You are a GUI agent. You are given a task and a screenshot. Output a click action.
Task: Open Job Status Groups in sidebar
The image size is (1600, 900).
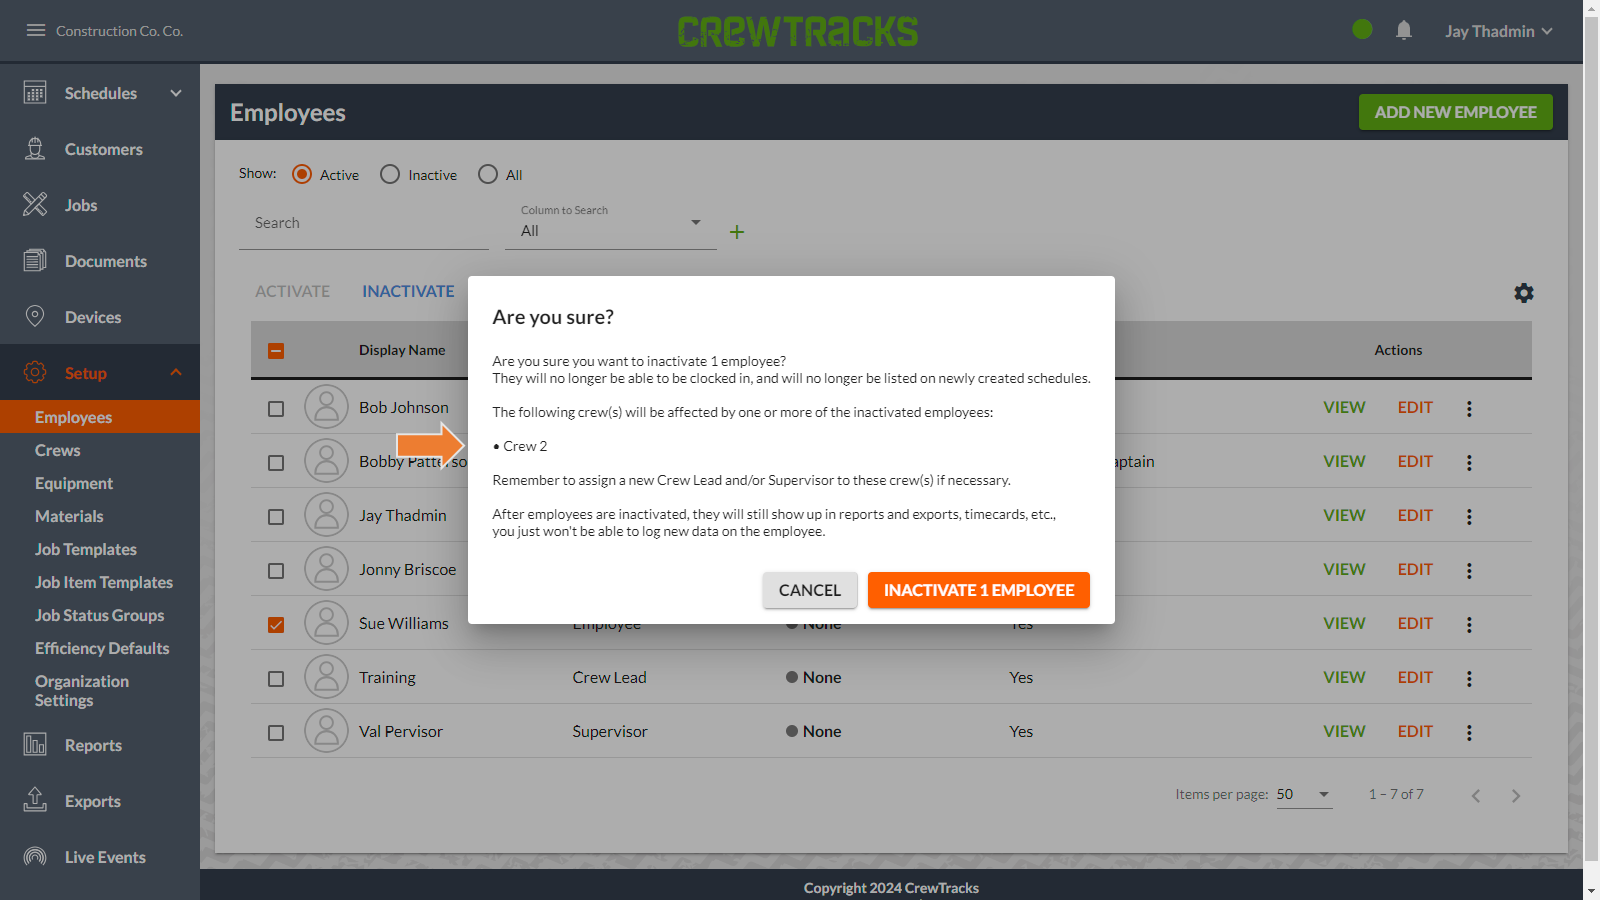(x=100, y=615)
